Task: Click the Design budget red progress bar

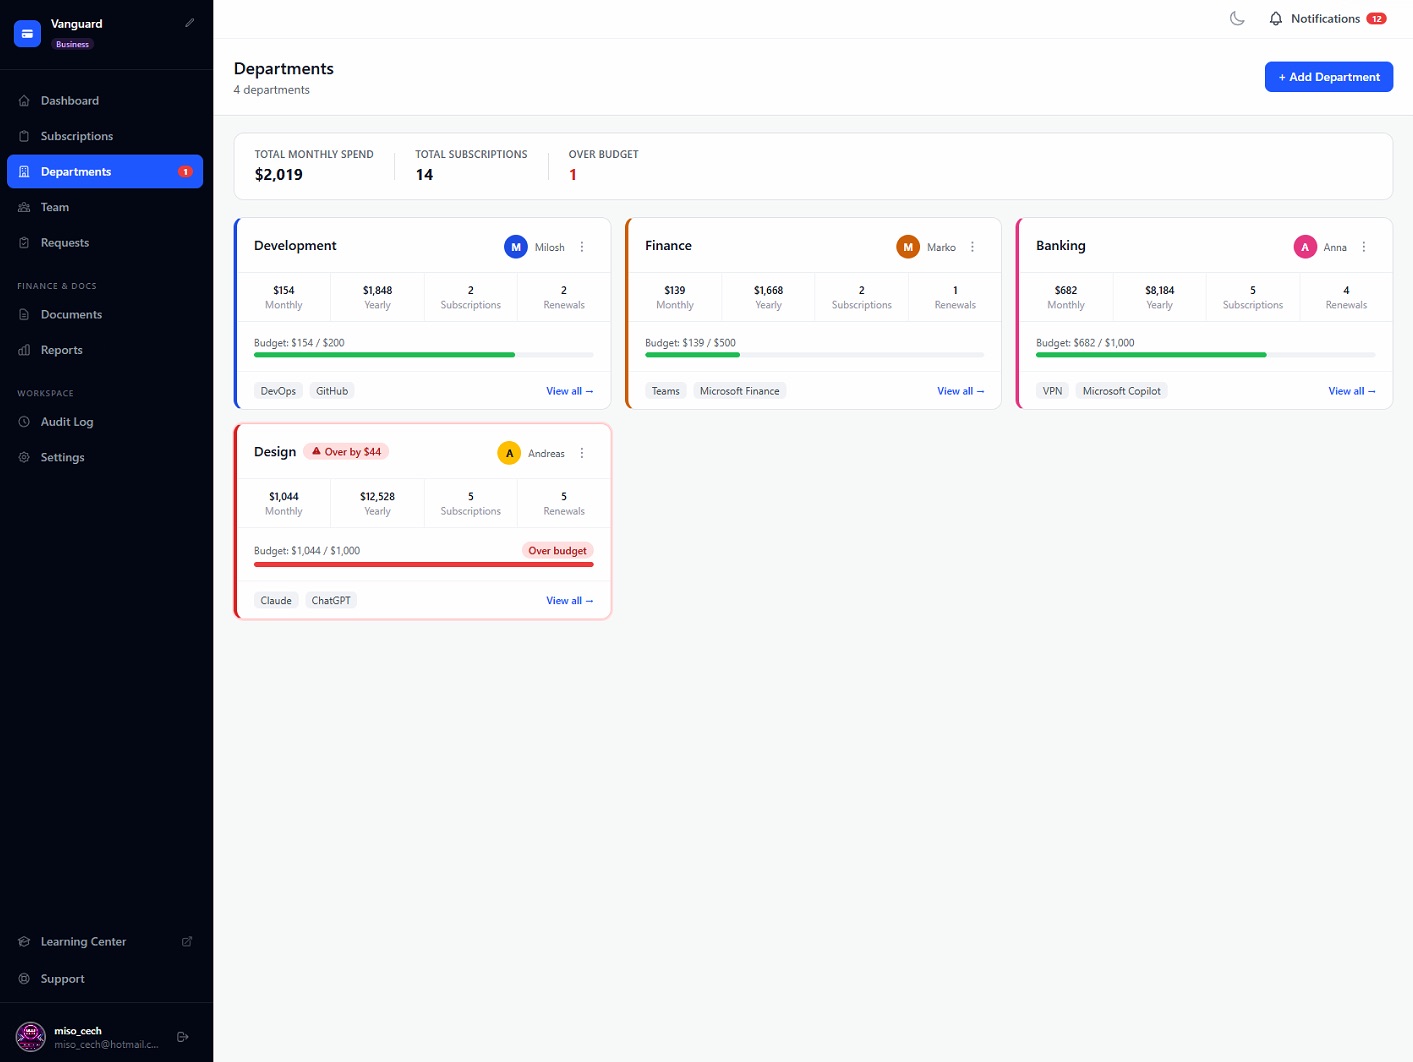Action: click(424, 564)
